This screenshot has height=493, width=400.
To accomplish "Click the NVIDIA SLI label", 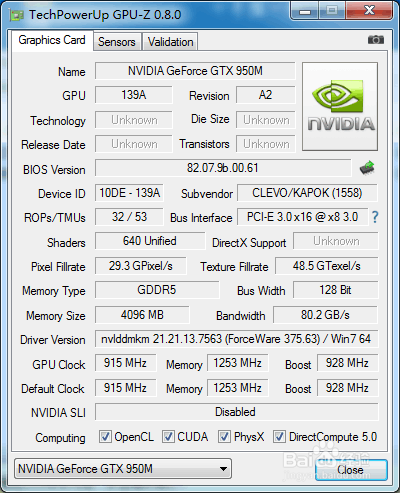I will point(58,413).
